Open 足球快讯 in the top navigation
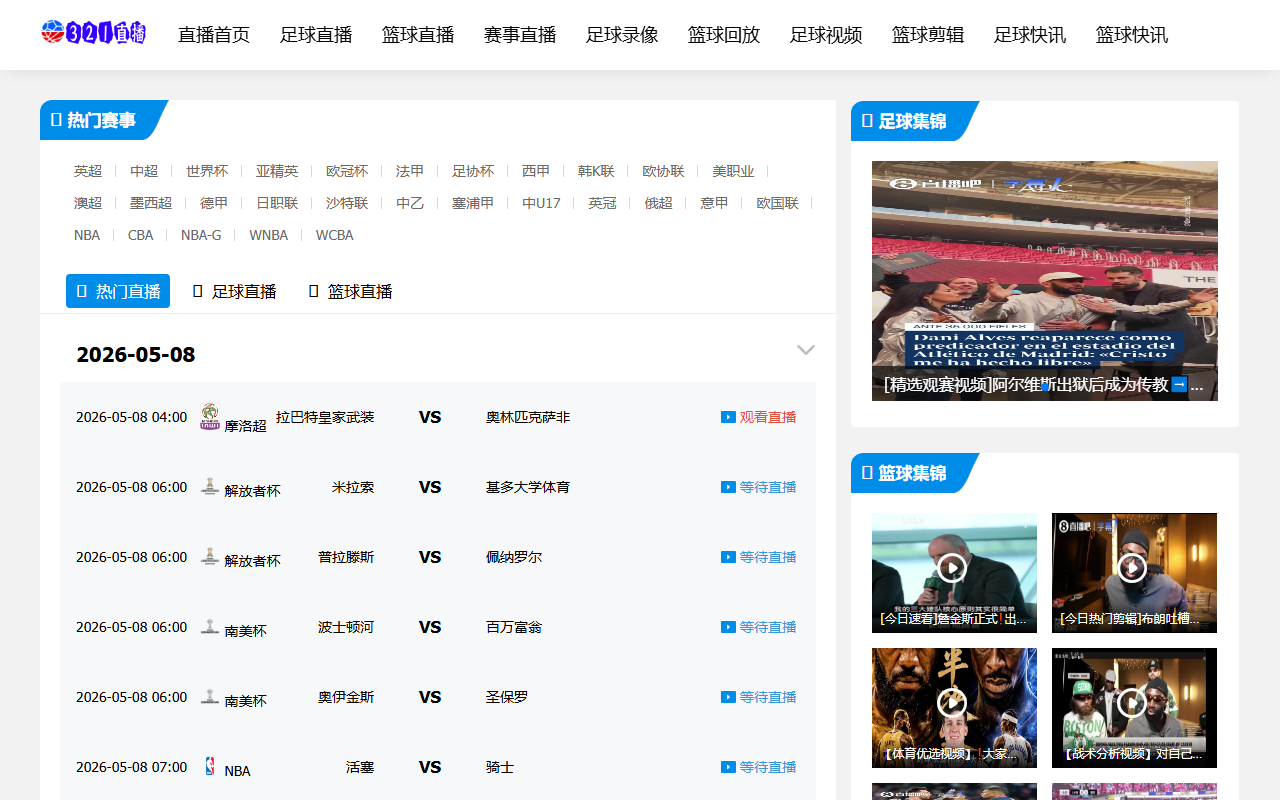1280x800 pixels. click(x=1030, y=35)
